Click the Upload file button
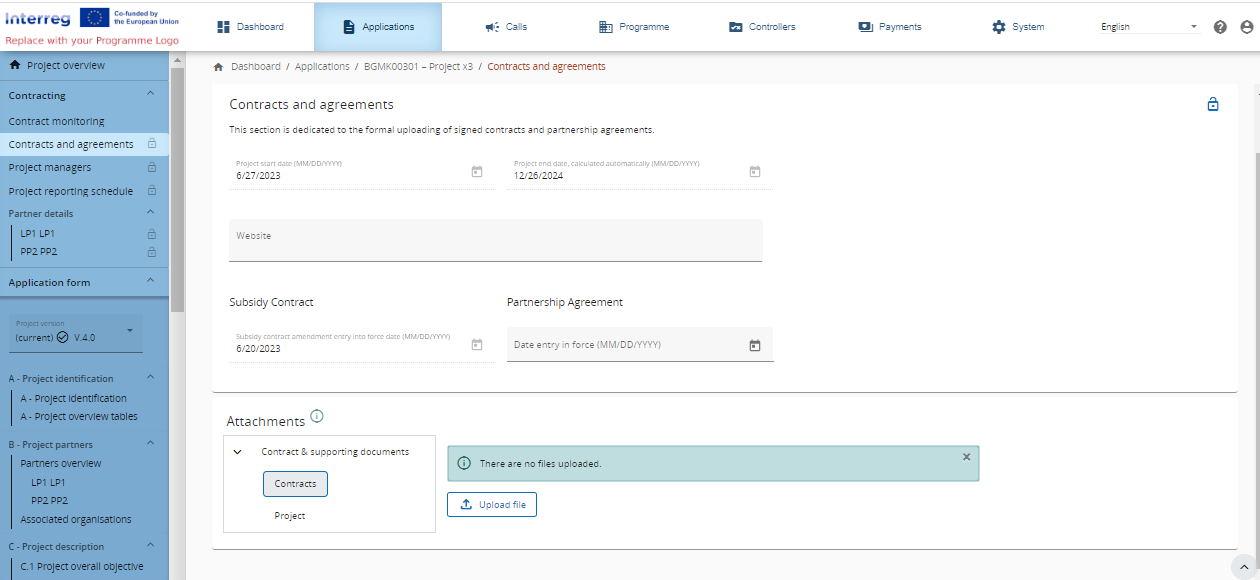Viewport: 1260px width, 580px height. [x=492, y=505]
